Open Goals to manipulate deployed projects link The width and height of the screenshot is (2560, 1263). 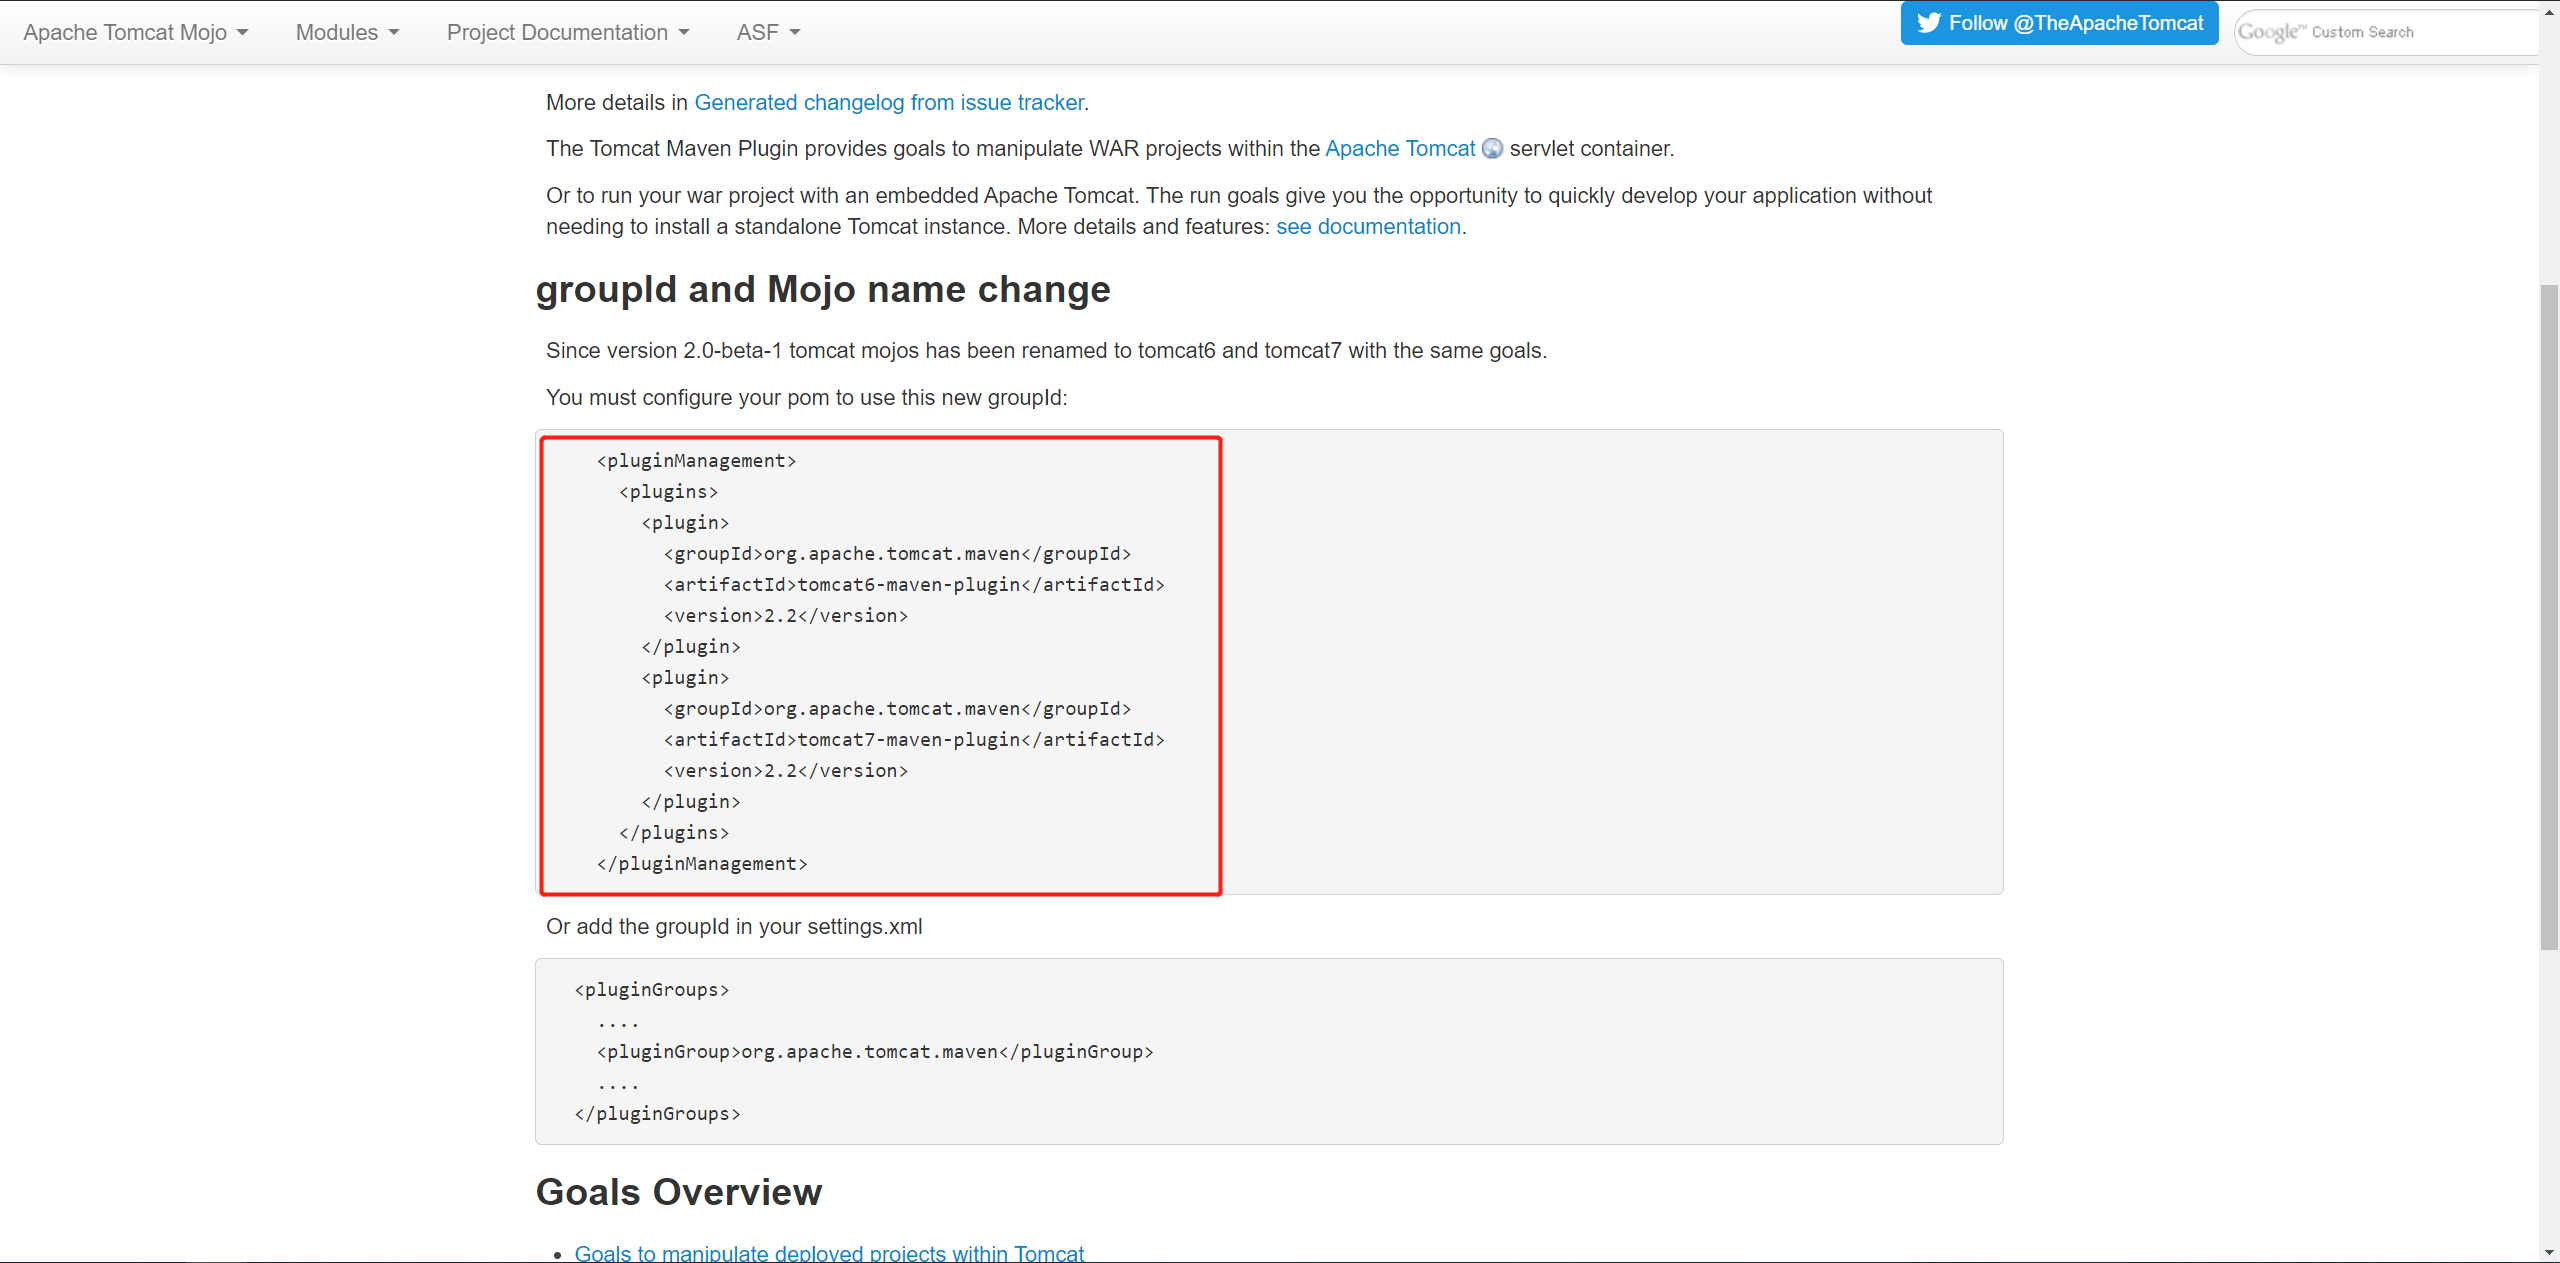pos(829,1253)
